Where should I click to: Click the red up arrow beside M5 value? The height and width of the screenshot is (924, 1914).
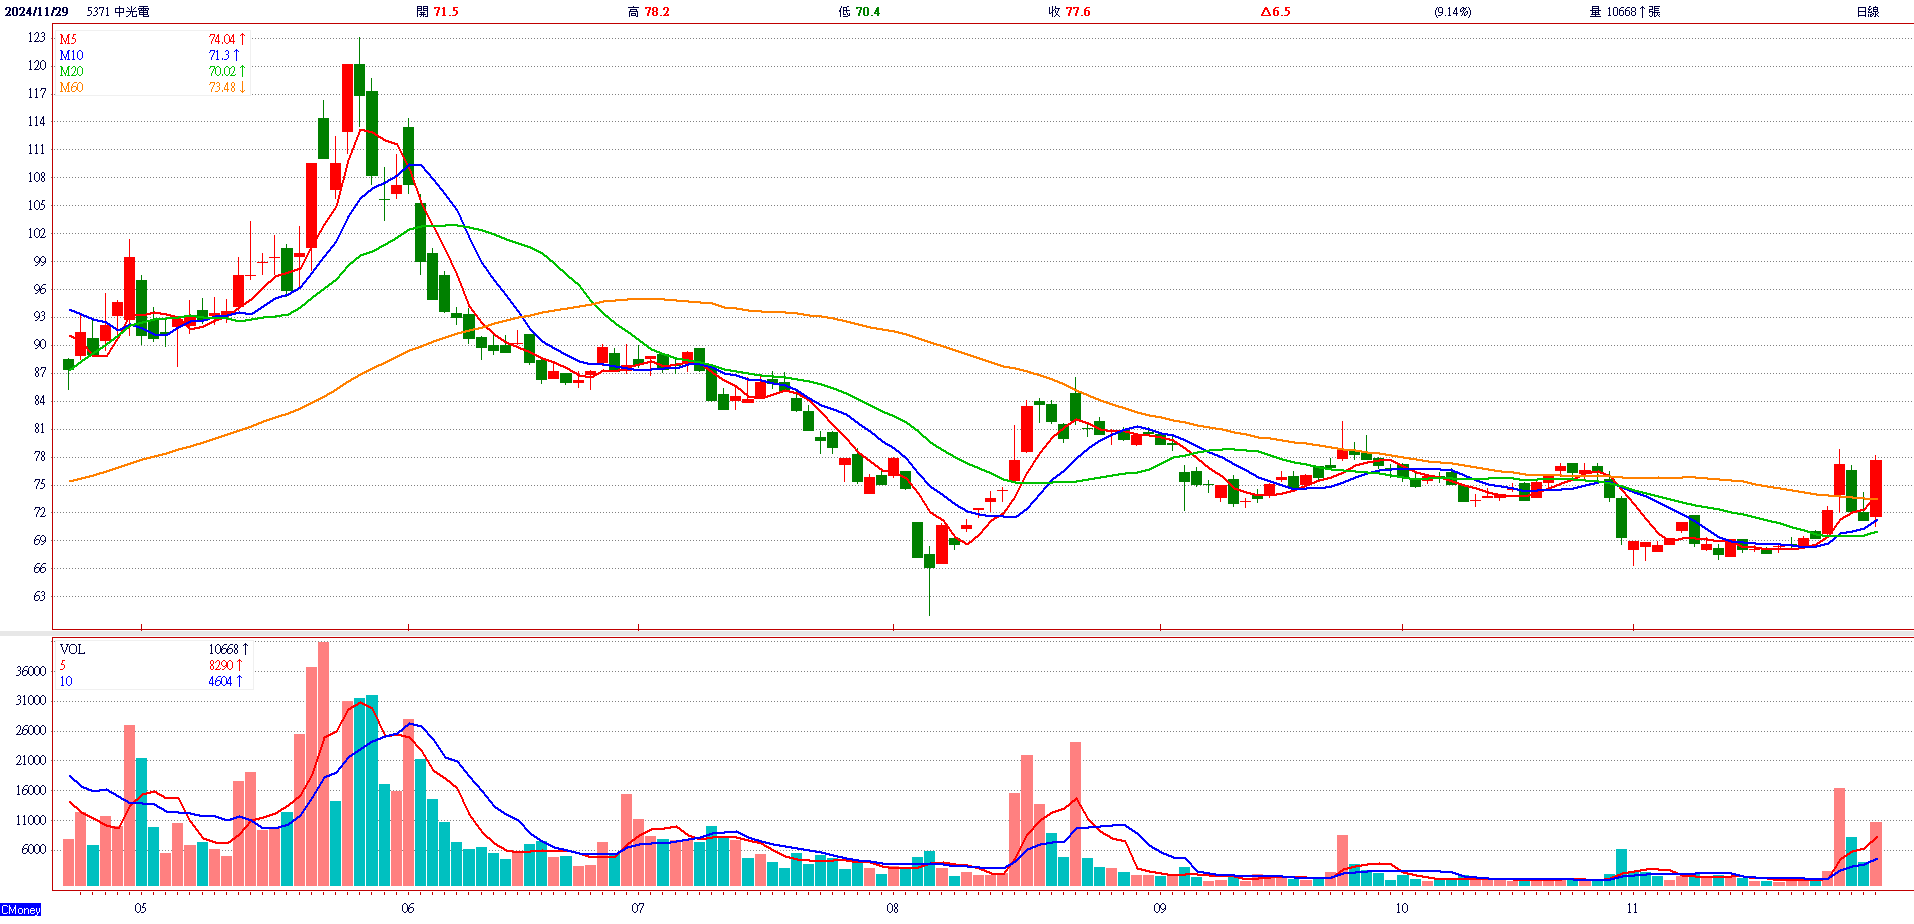tap(242, 40)
